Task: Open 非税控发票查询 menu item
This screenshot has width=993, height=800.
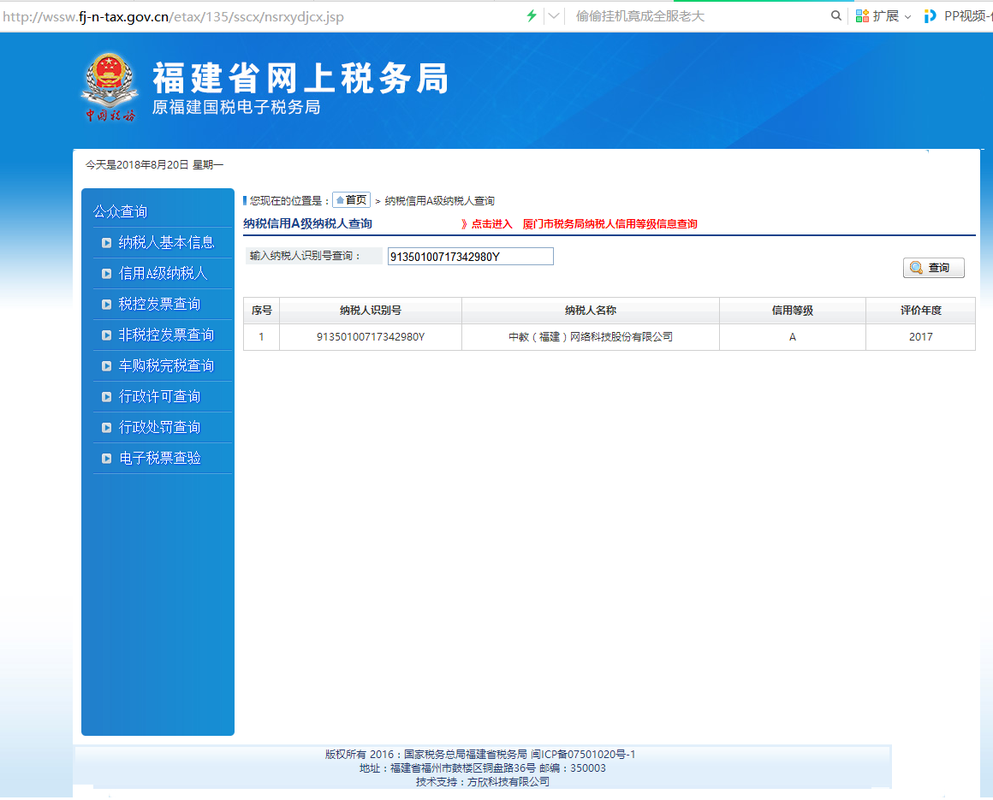Action: click(166, 335)
